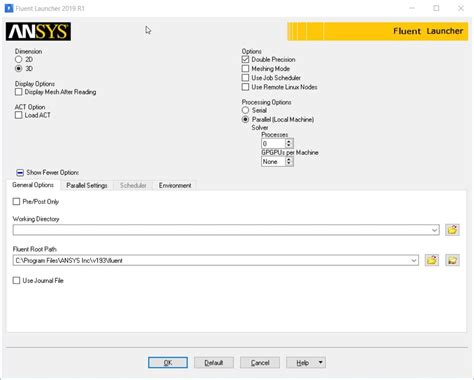Maximize the Fluent Launcher window
The width and height of the screenshot is (474, 380).
pos(436,8)
